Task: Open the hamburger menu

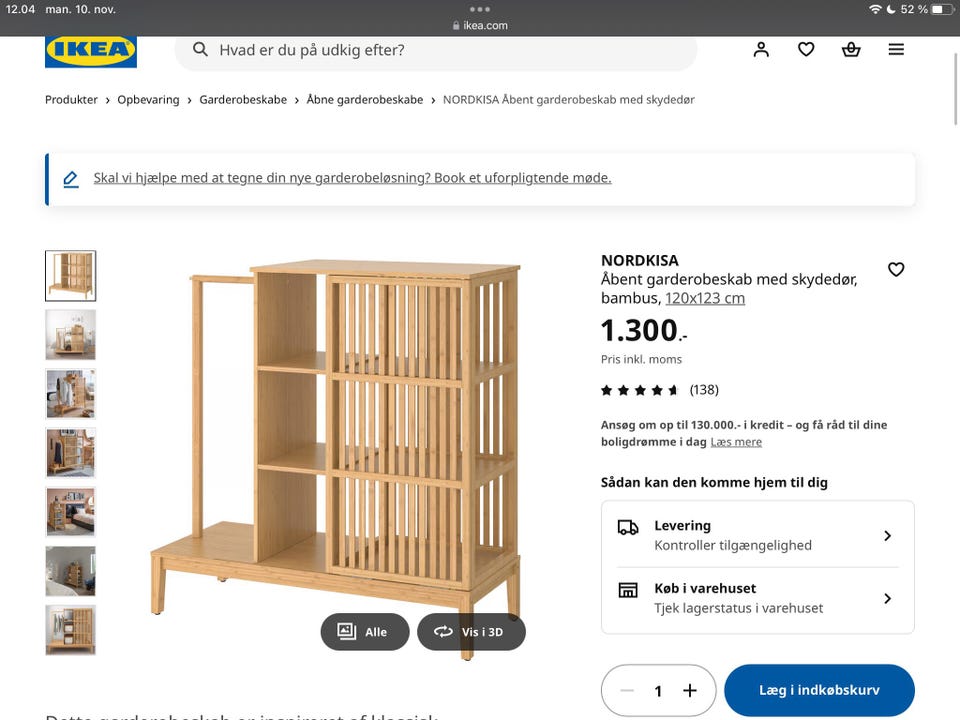Action: pos(896,50)
